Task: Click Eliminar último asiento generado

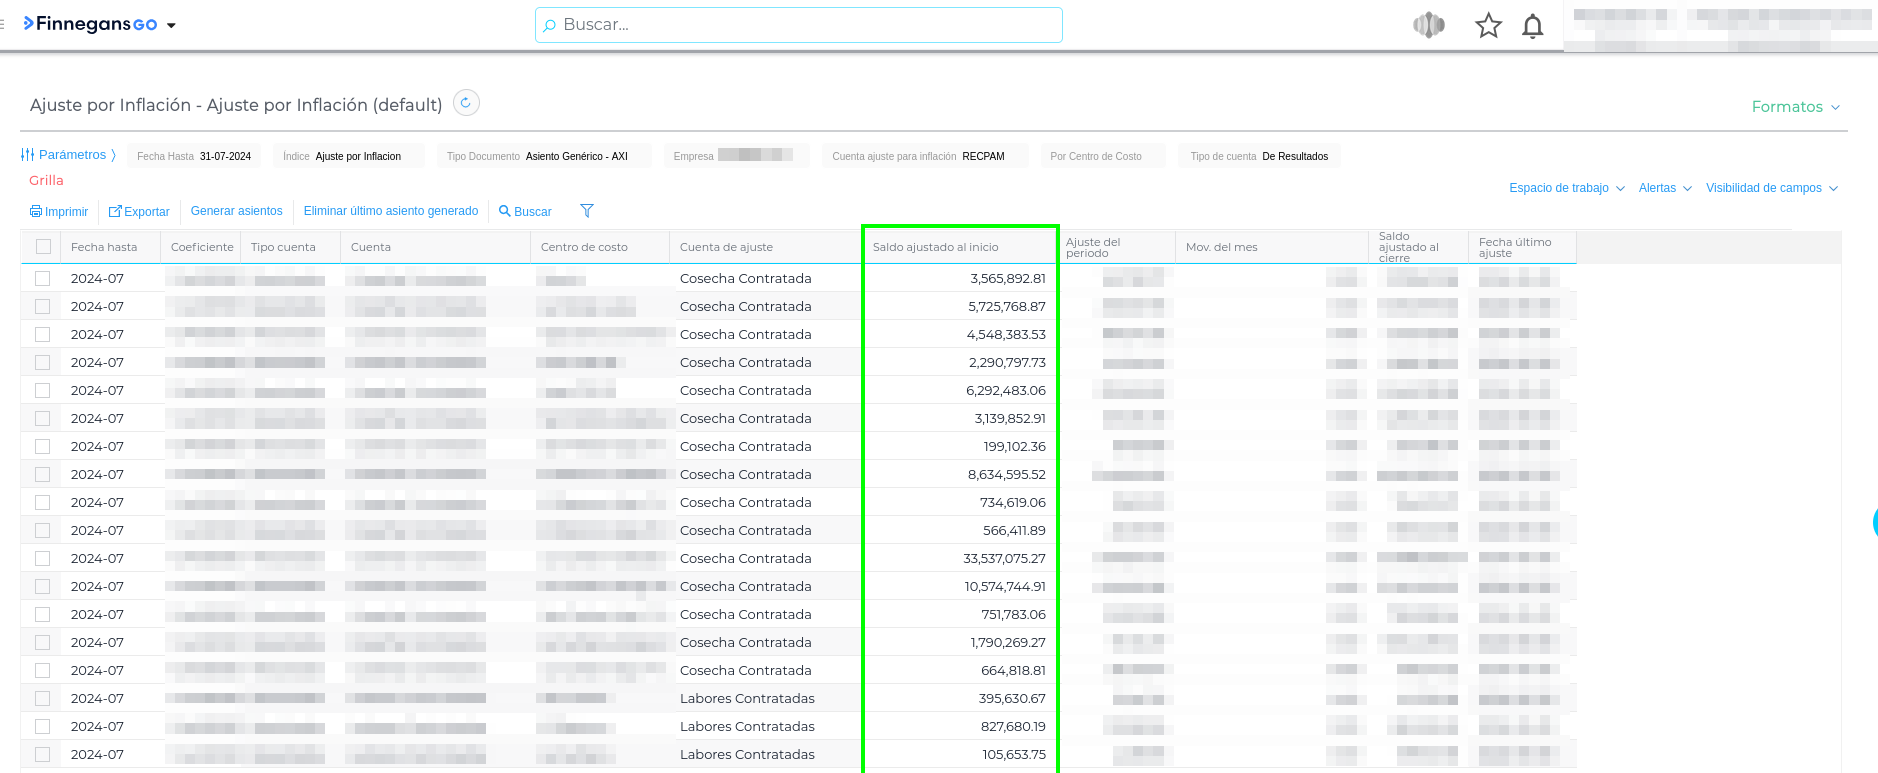Action: point(391,211)
